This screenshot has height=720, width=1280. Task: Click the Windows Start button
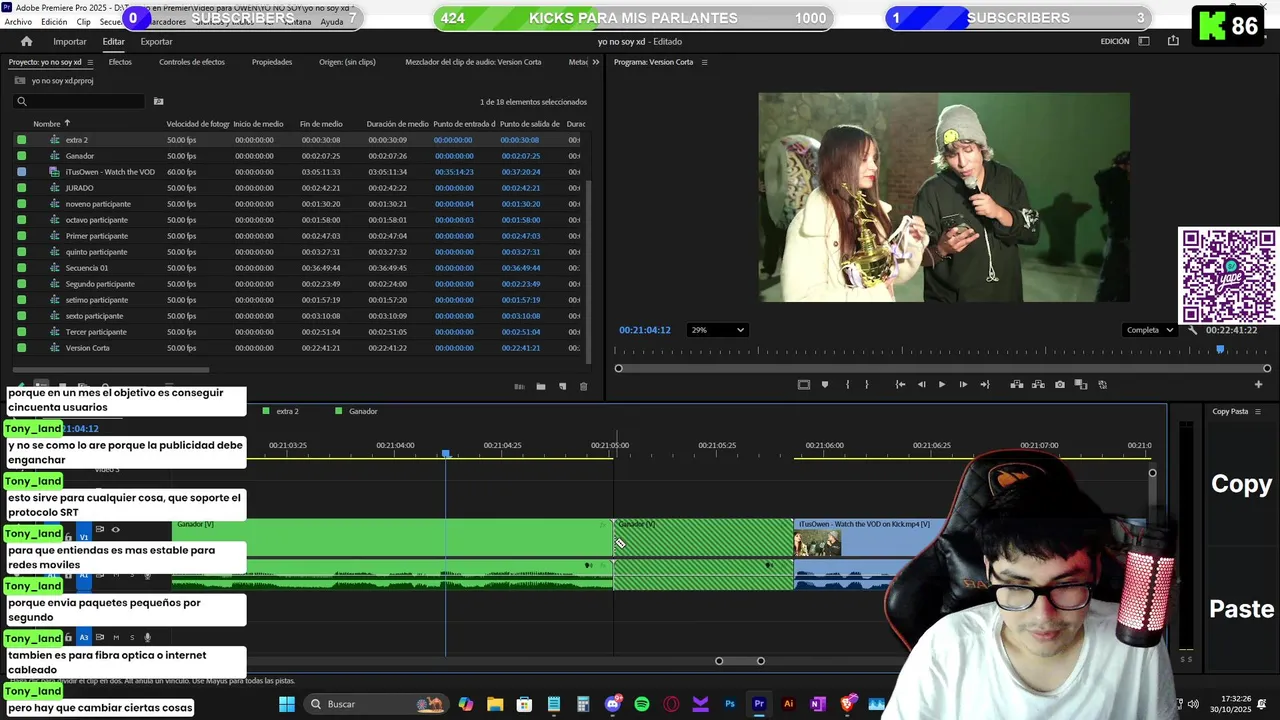tap(287, 704)
